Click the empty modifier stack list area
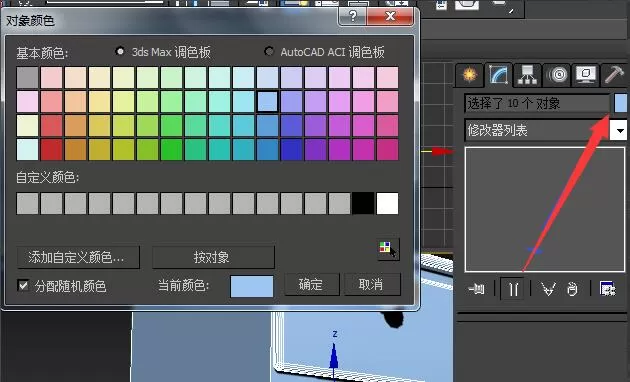The width and height of the screenshot is (630, 382). 545,209
